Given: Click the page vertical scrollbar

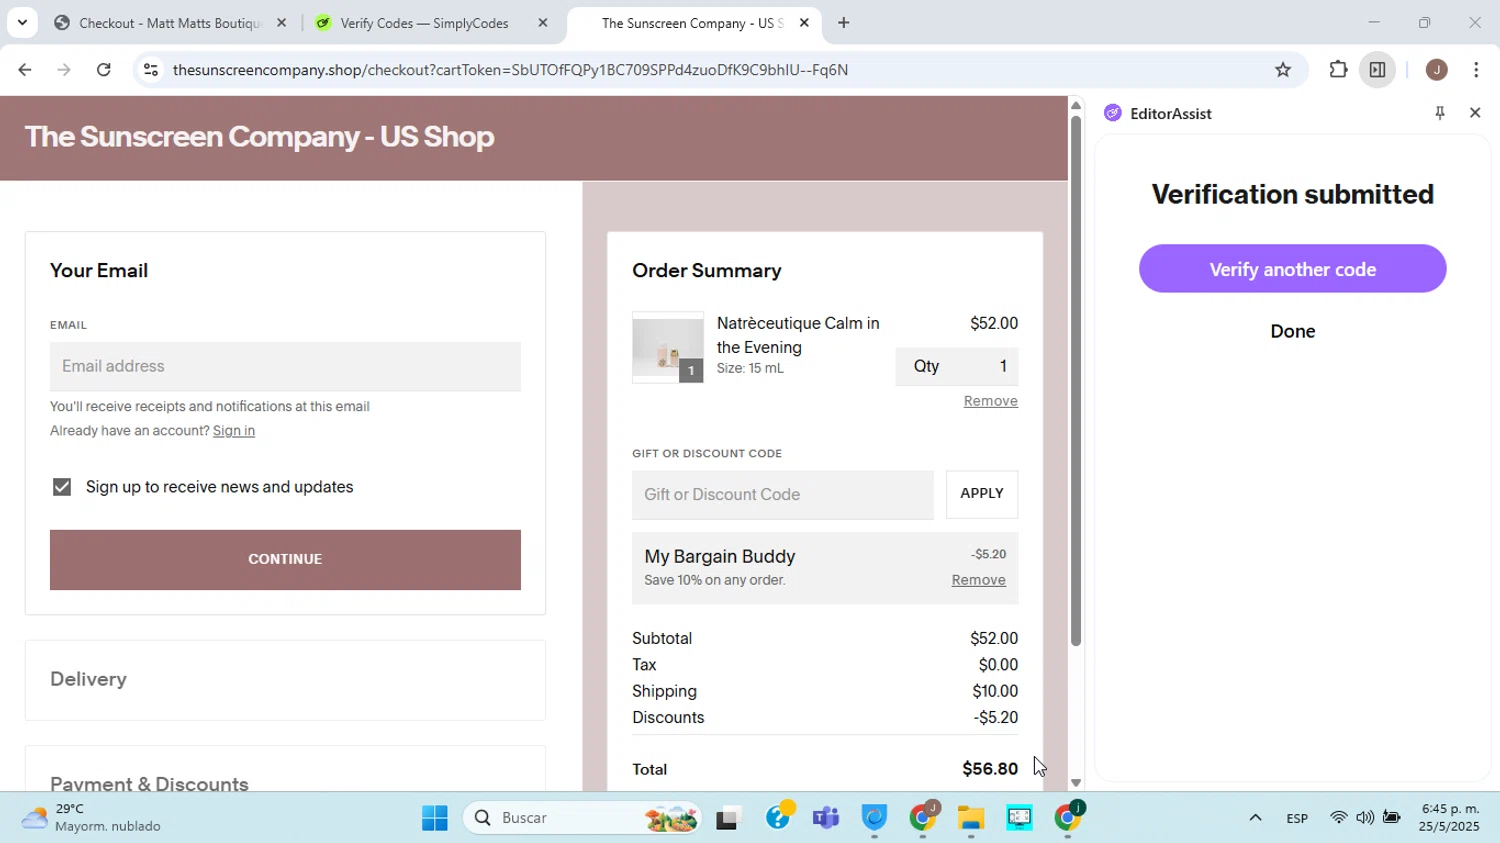Looking at the screenshot, I should (x=1076, y=380).
